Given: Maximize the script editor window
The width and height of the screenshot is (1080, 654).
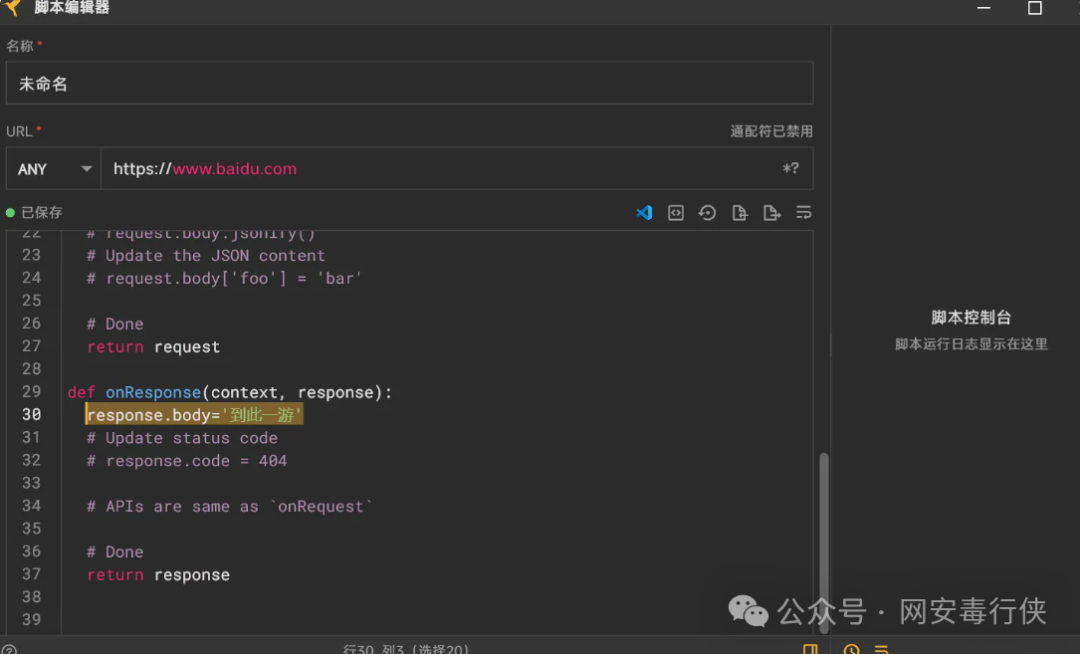Looking at the screenshot, I should click(1035, 8).
